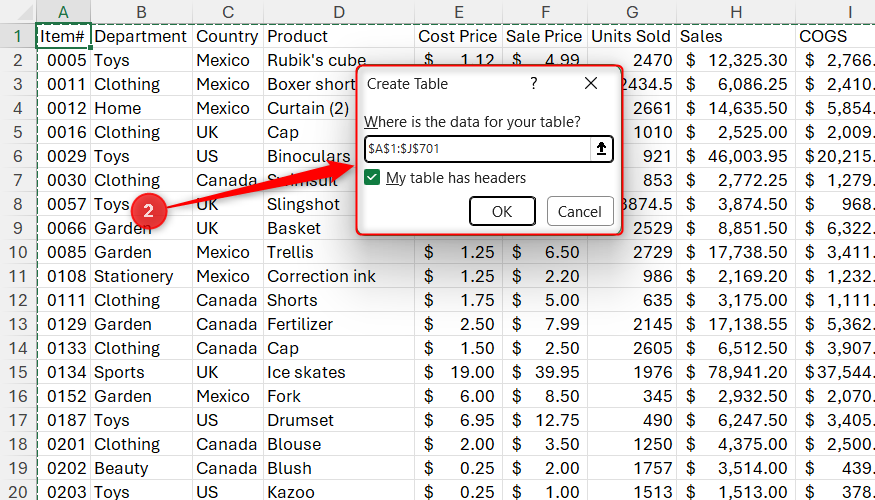Select column G header

pyautogui.click(x=632, y=12)
